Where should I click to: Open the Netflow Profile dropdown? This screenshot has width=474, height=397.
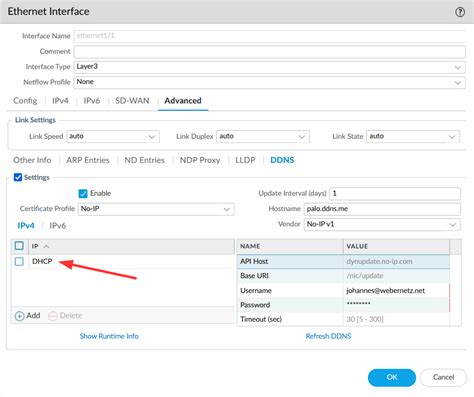point(269,82)
